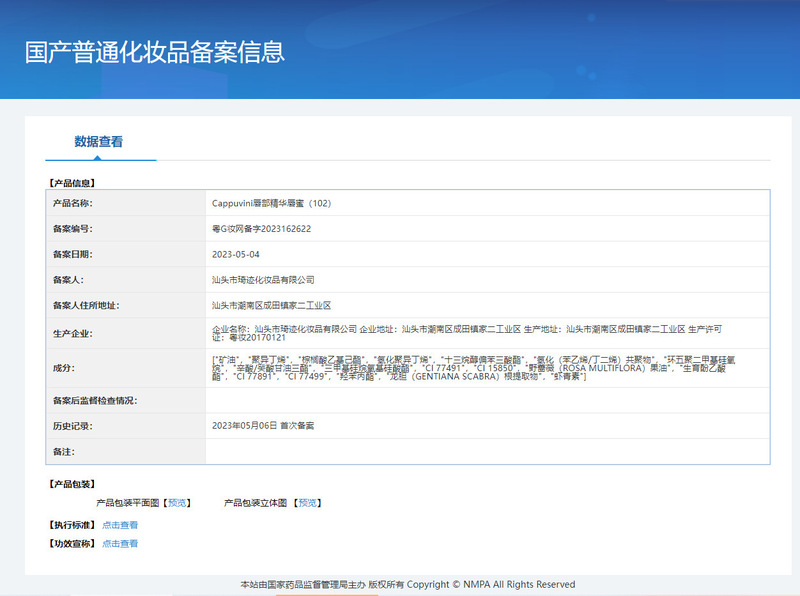The height and width of the screenshot is (596, 800).
Task: Open the 数据查看 tab
Action: click(98, 142)
